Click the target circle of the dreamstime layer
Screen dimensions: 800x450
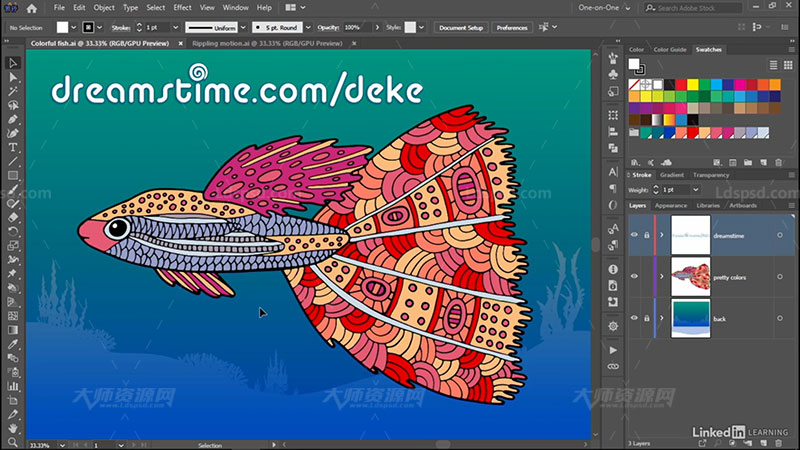[x=780, y=235]
